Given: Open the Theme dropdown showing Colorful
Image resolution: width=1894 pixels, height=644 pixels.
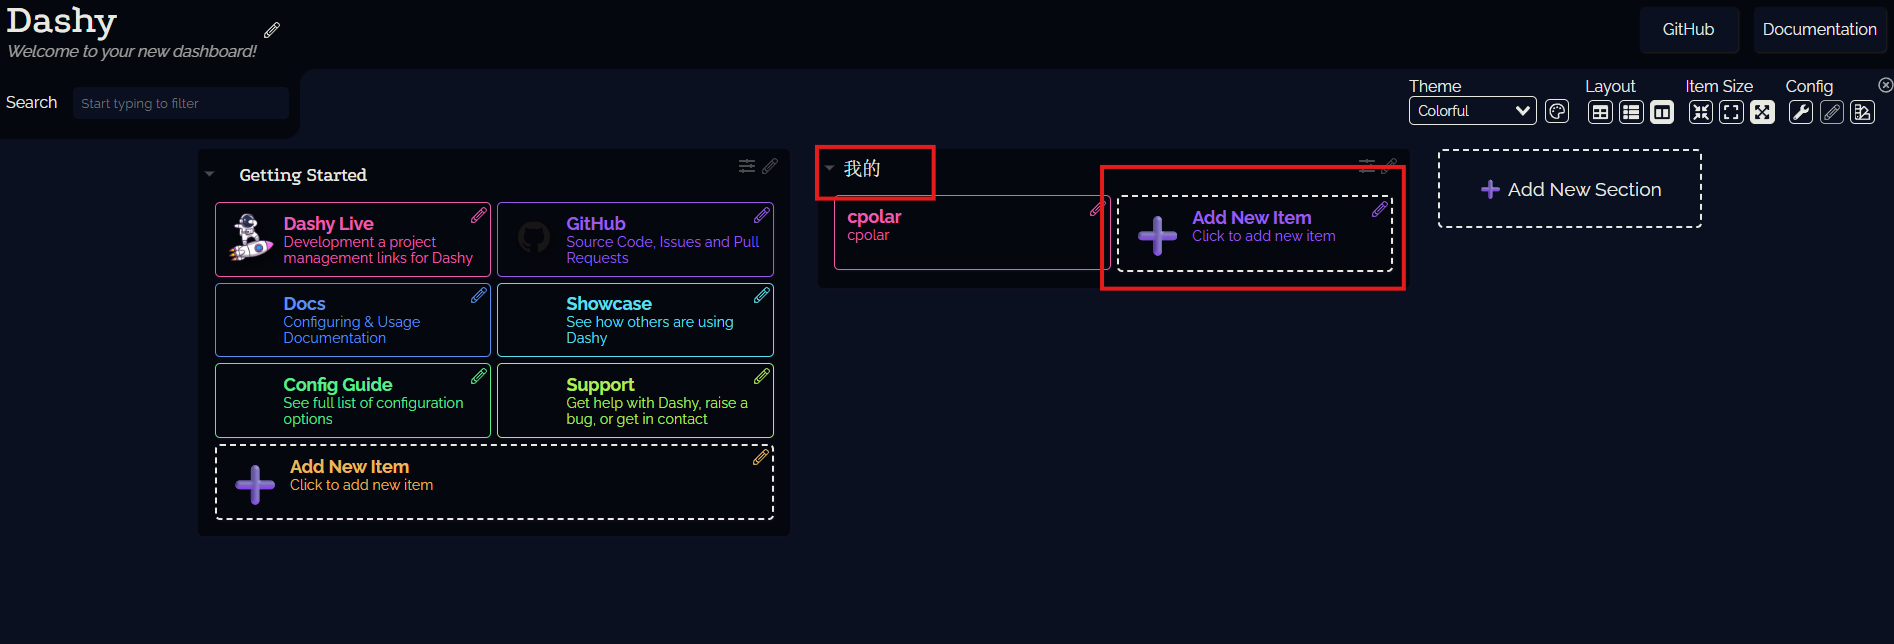Looking at the screenshot, I should pos(1472,111).
